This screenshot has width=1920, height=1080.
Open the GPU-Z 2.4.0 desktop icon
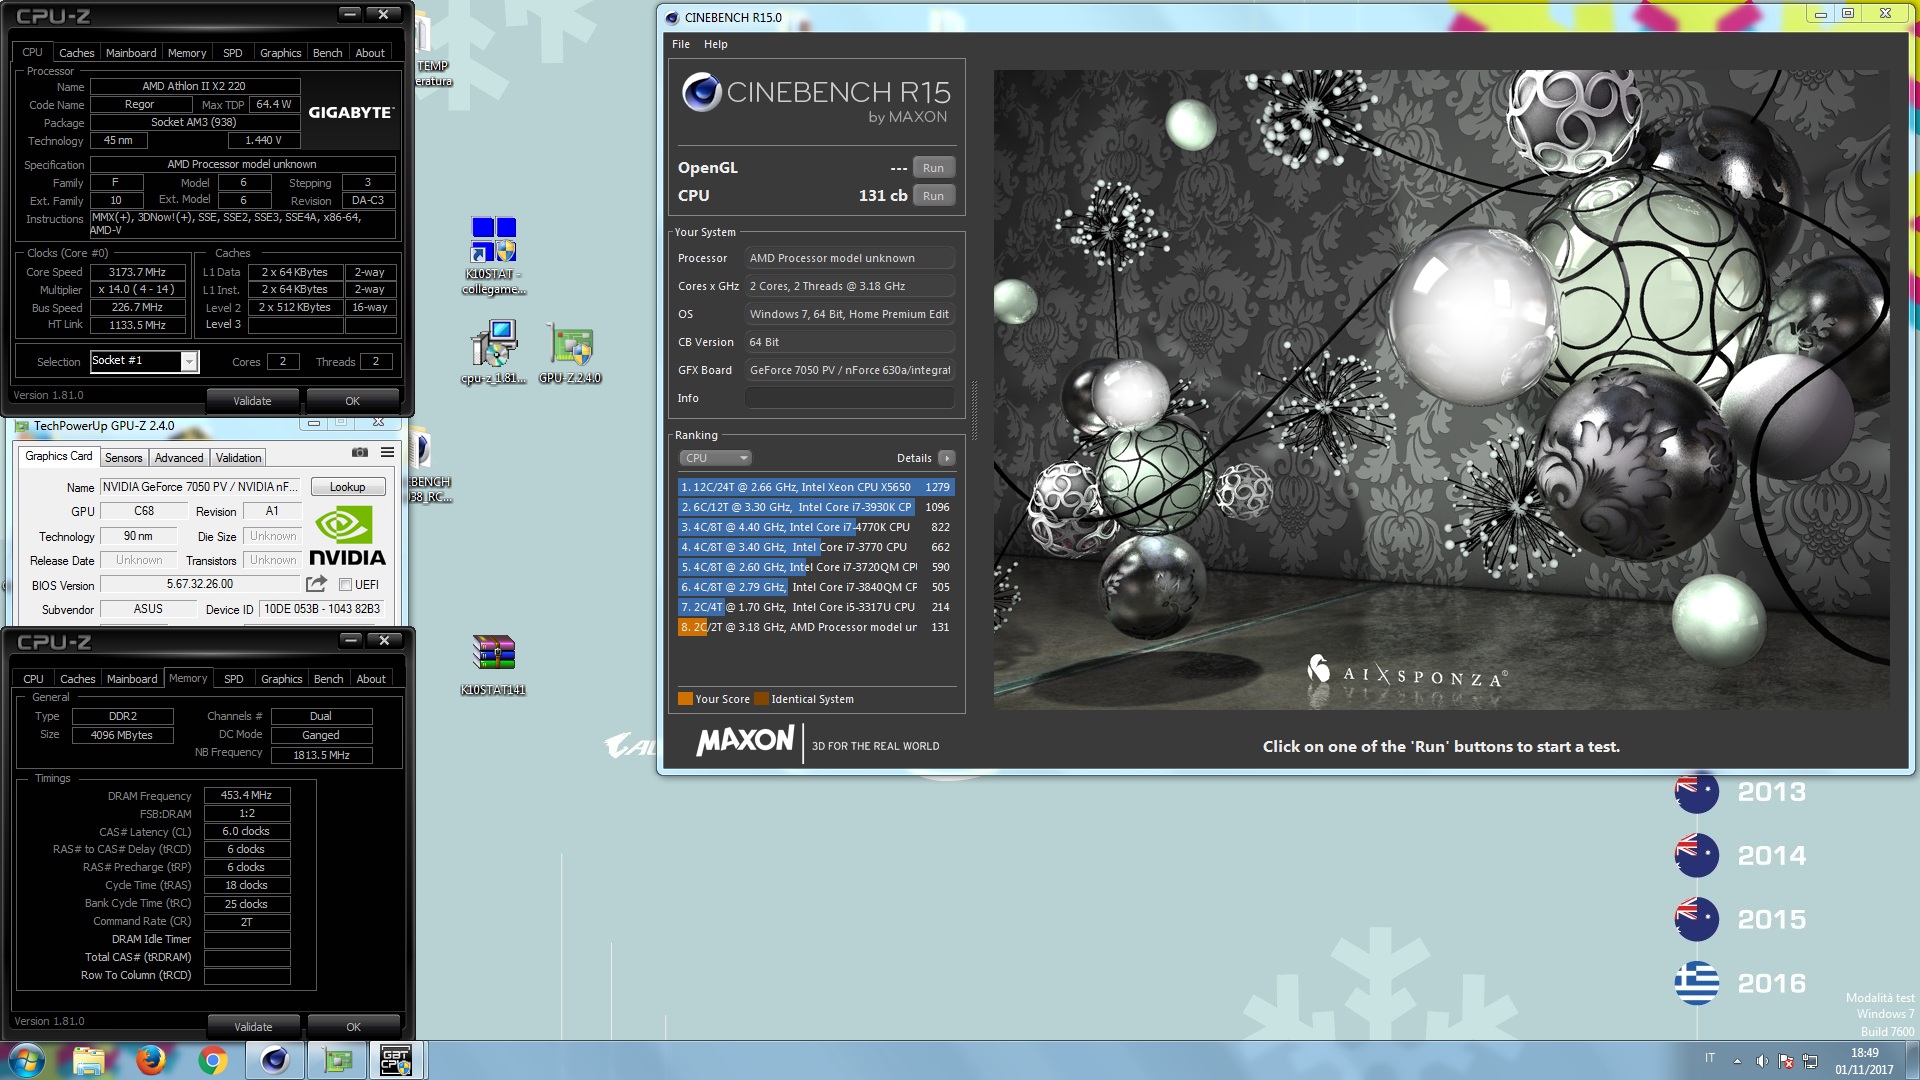[x=570, y=352]
